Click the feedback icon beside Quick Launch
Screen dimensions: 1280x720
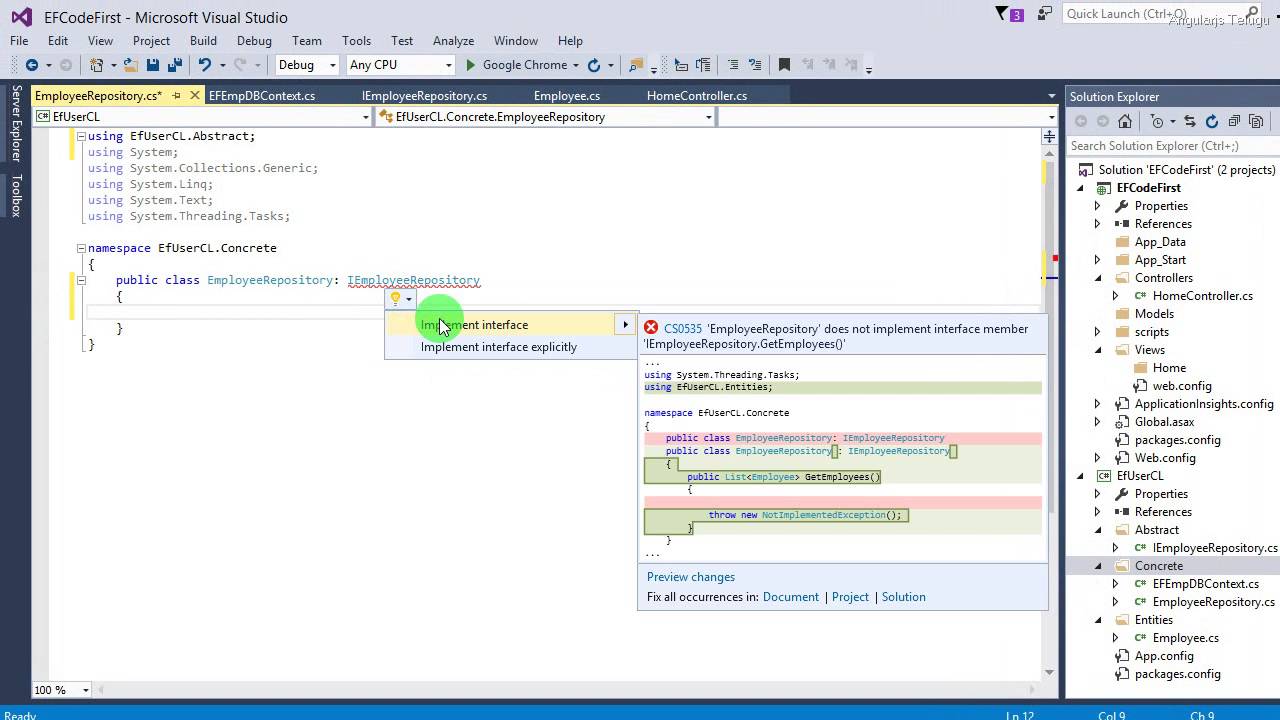point(1045,14)
